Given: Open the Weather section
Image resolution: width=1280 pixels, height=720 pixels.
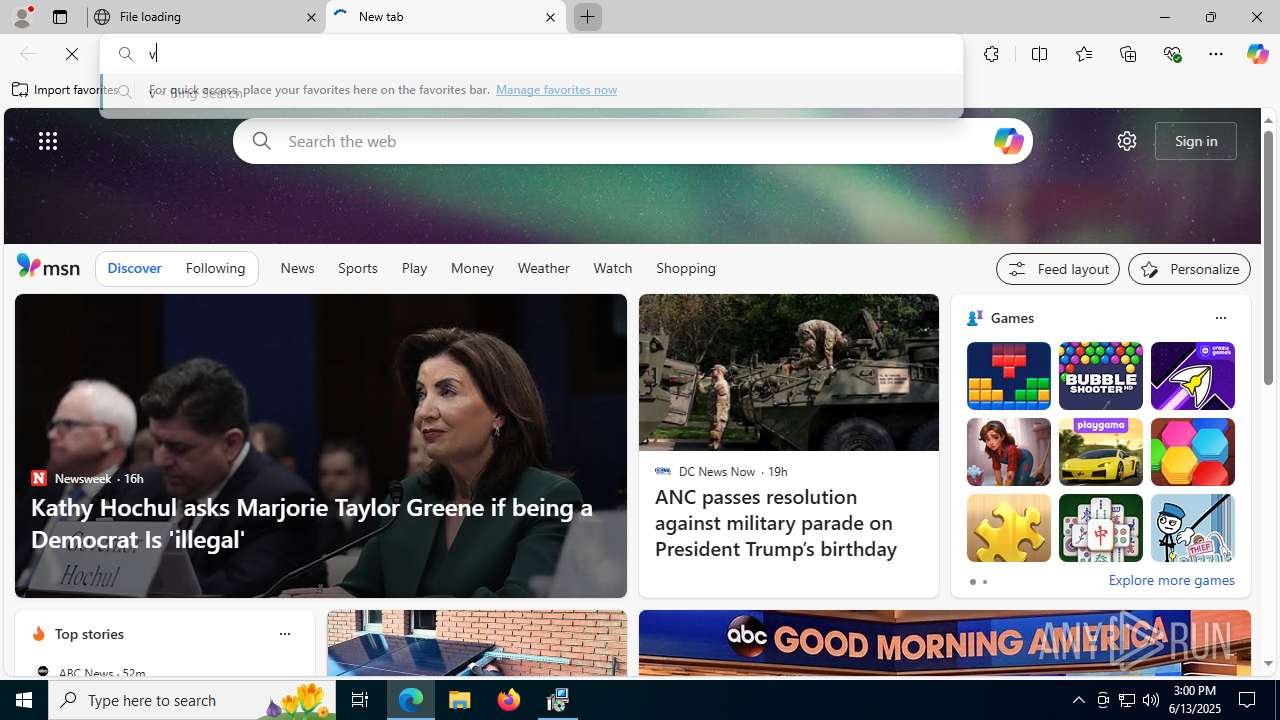Looking at the screenshot, I should pyautogui.click(x=543, y=268).
